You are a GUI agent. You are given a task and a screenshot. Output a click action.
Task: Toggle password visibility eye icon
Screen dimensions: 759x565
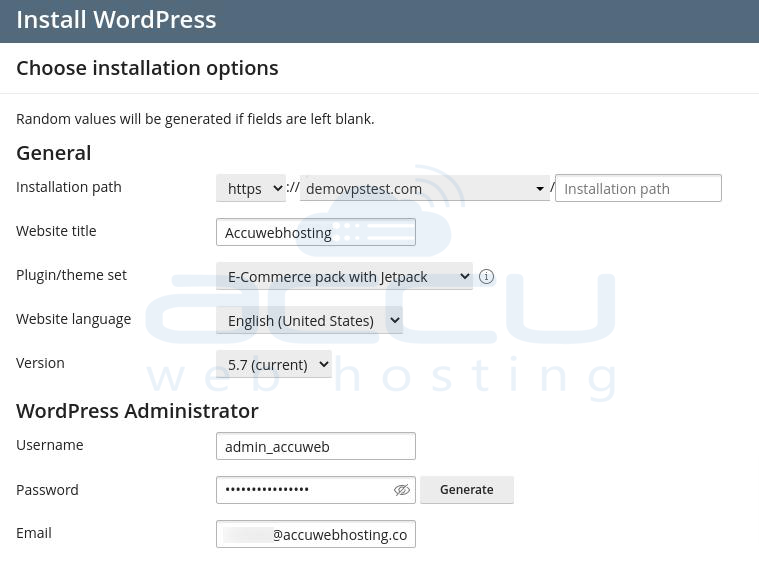pyautogui.click(x=402, y=490)
